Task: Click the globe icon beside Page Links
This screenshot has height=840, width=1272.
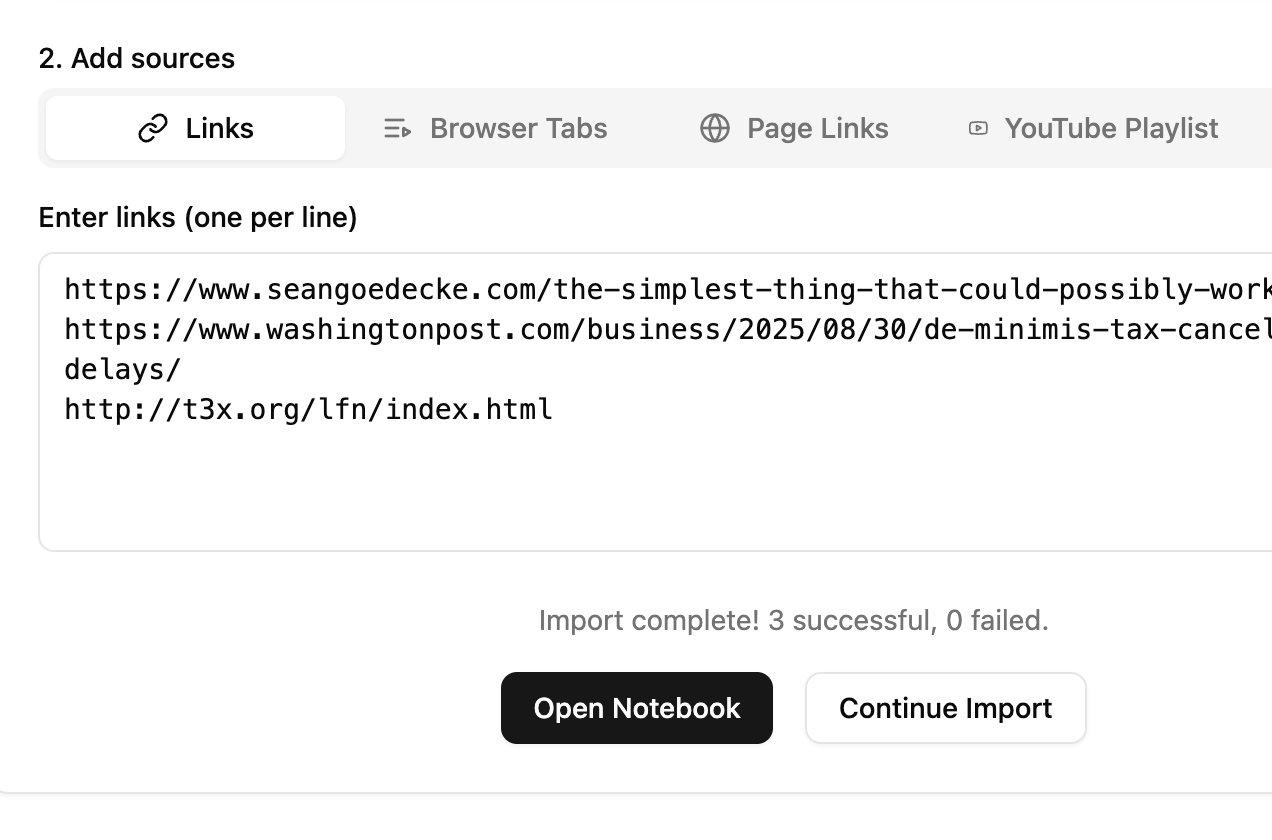Action: (x=714, y=129)
